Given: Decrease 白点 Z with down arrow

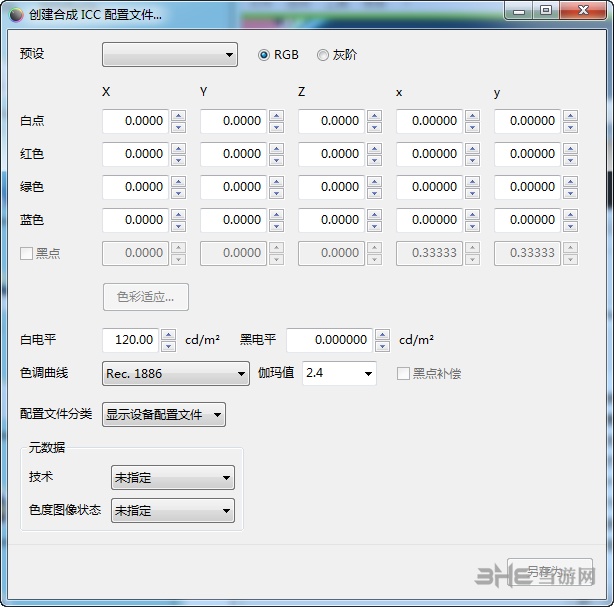Looking at the screenshot, I should pos(374,127).
